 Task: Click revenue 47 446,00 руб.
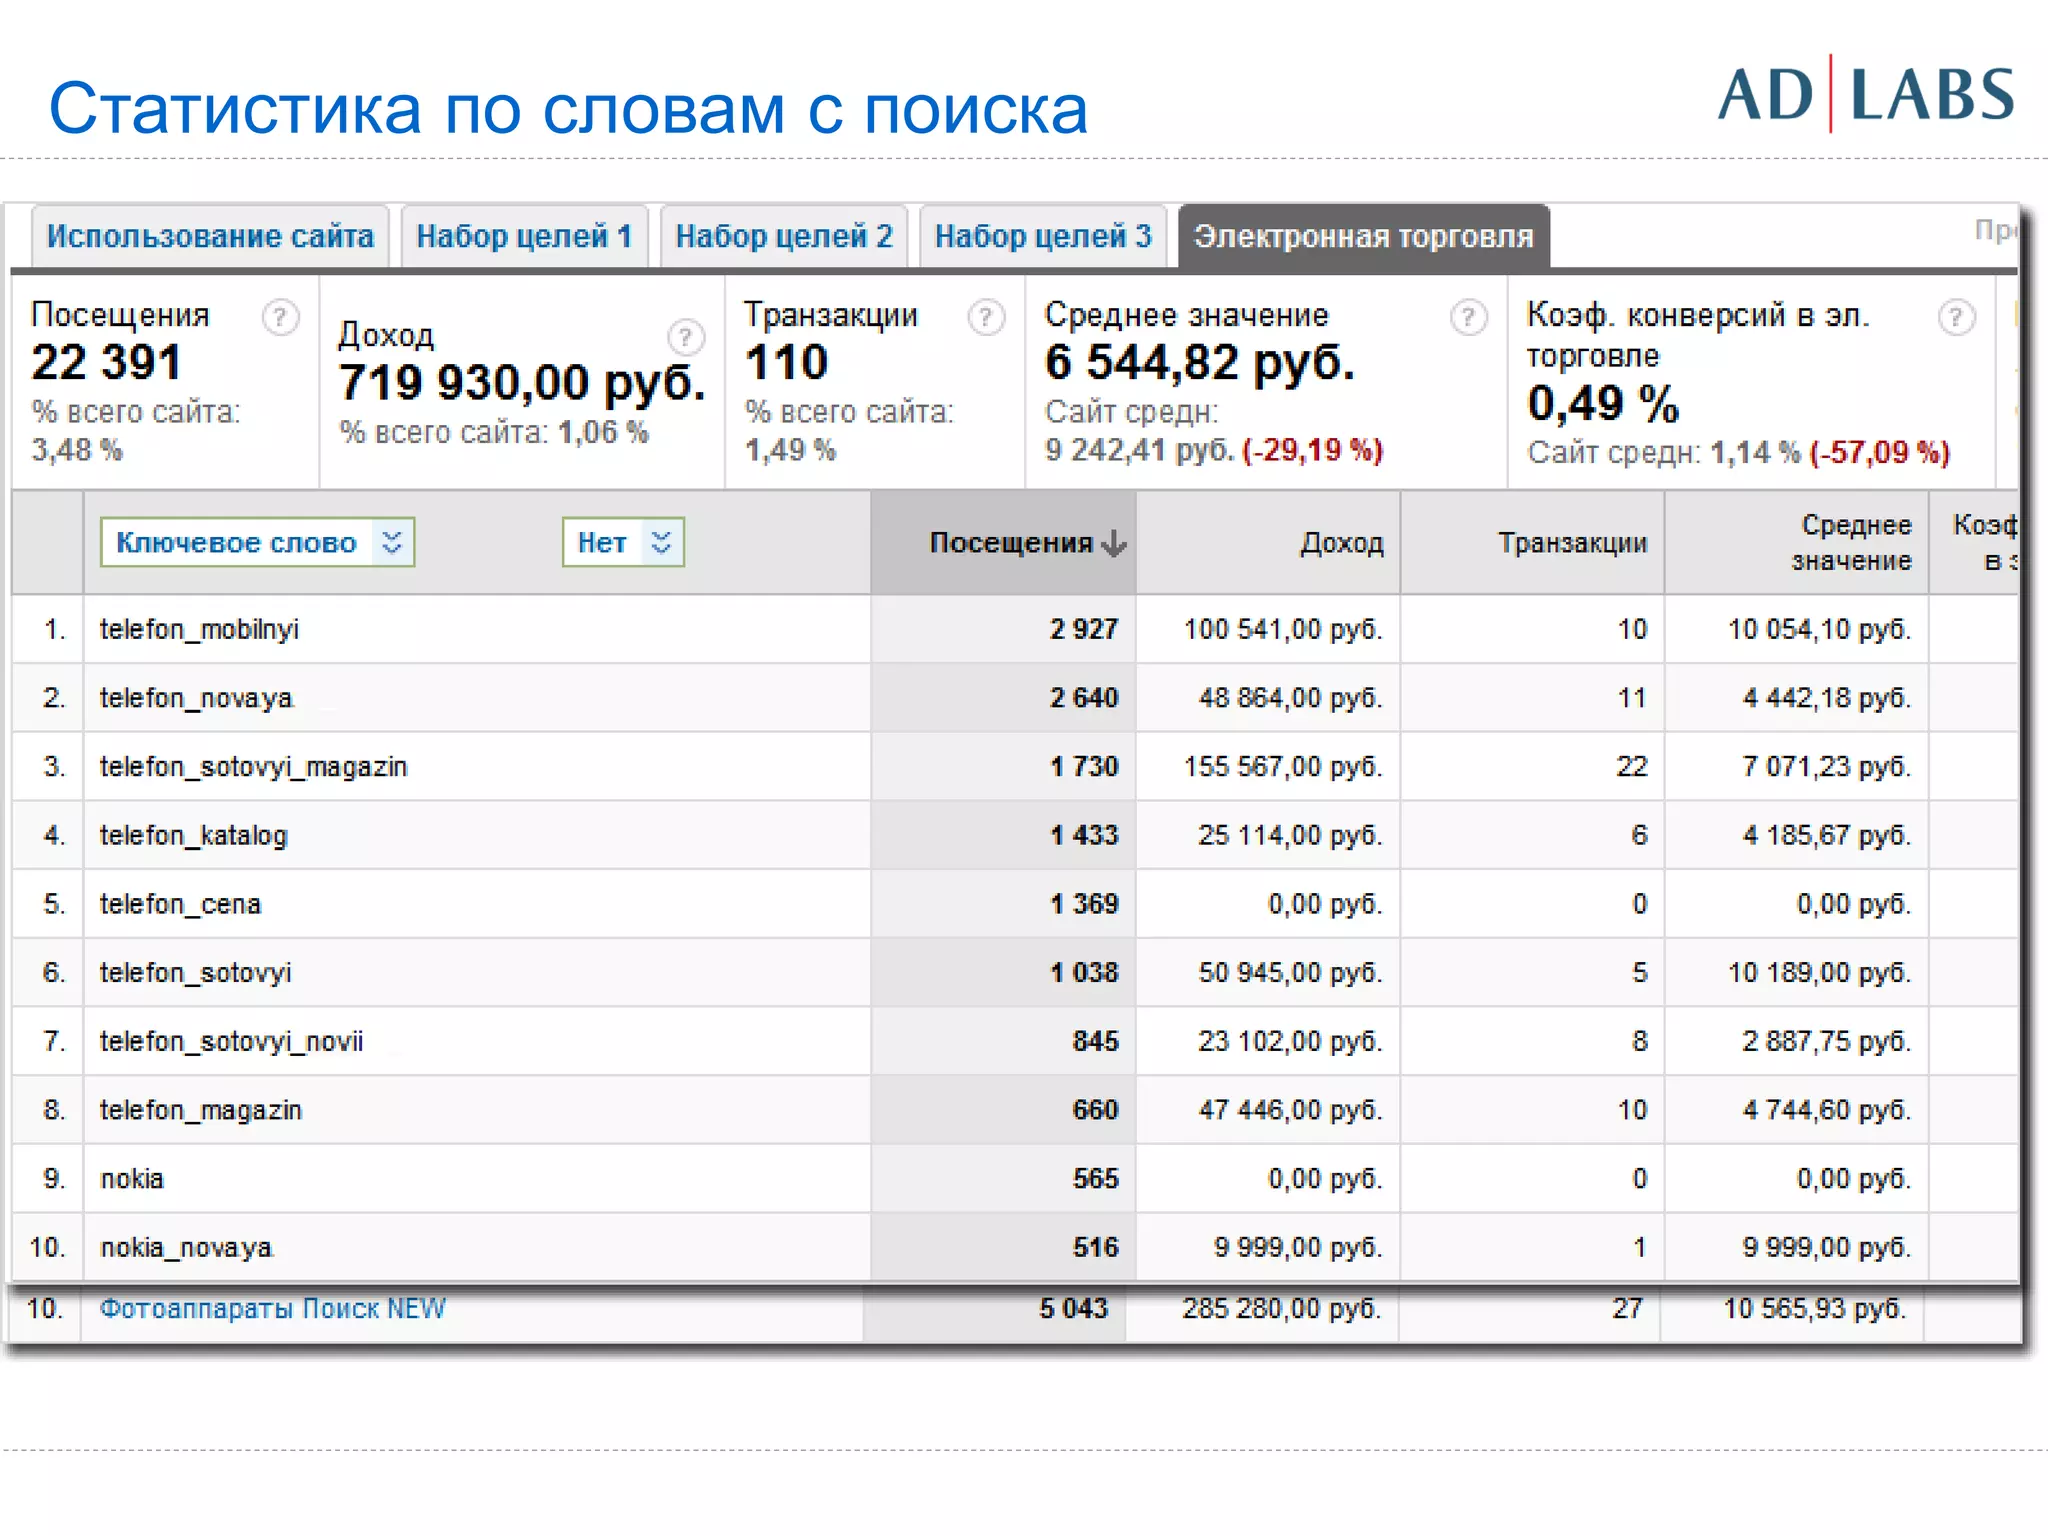click(1290, 1110)
